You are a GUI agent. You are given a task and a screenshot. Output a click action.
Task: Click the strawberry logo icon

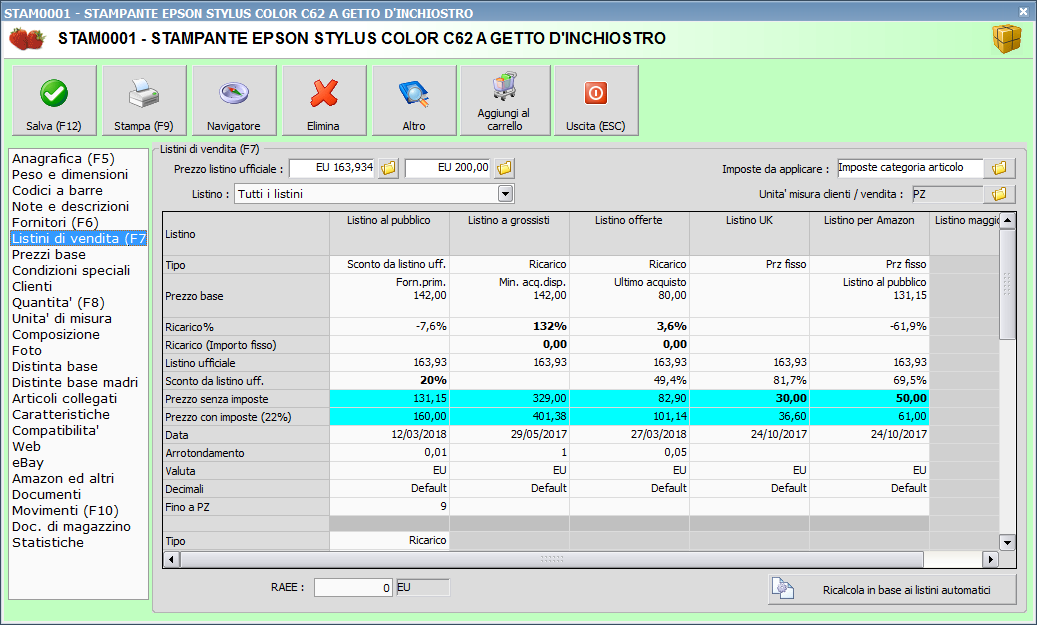[x=26, y=38]
